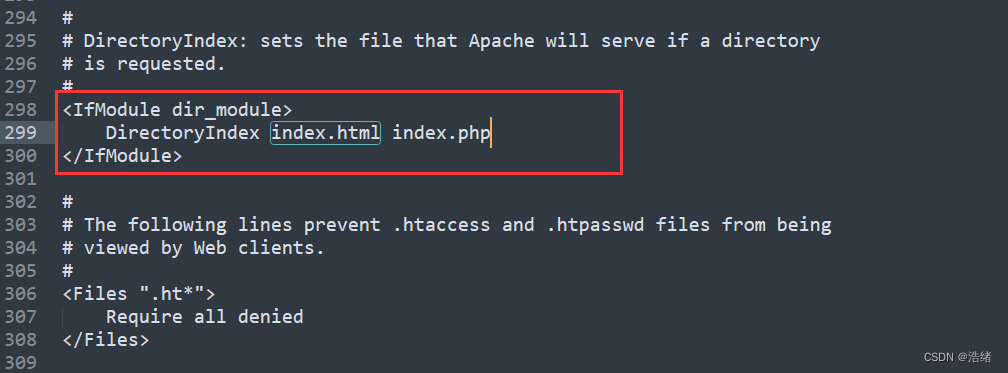Click the closing </Files> tag

point(106,340)
